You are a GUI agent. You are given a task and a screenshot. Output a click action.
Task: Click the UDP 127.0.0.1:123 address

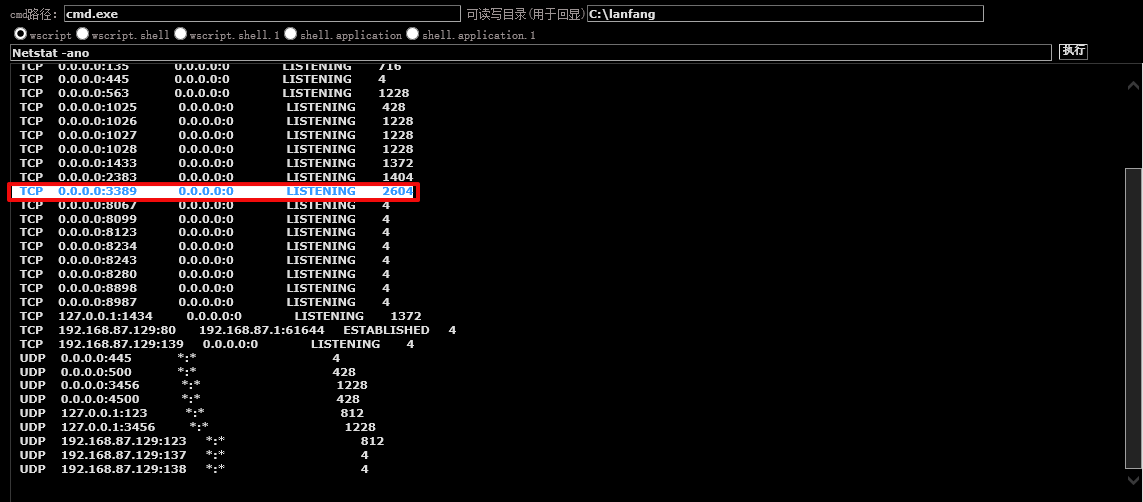pyautogui.click(x=104, y=413)
